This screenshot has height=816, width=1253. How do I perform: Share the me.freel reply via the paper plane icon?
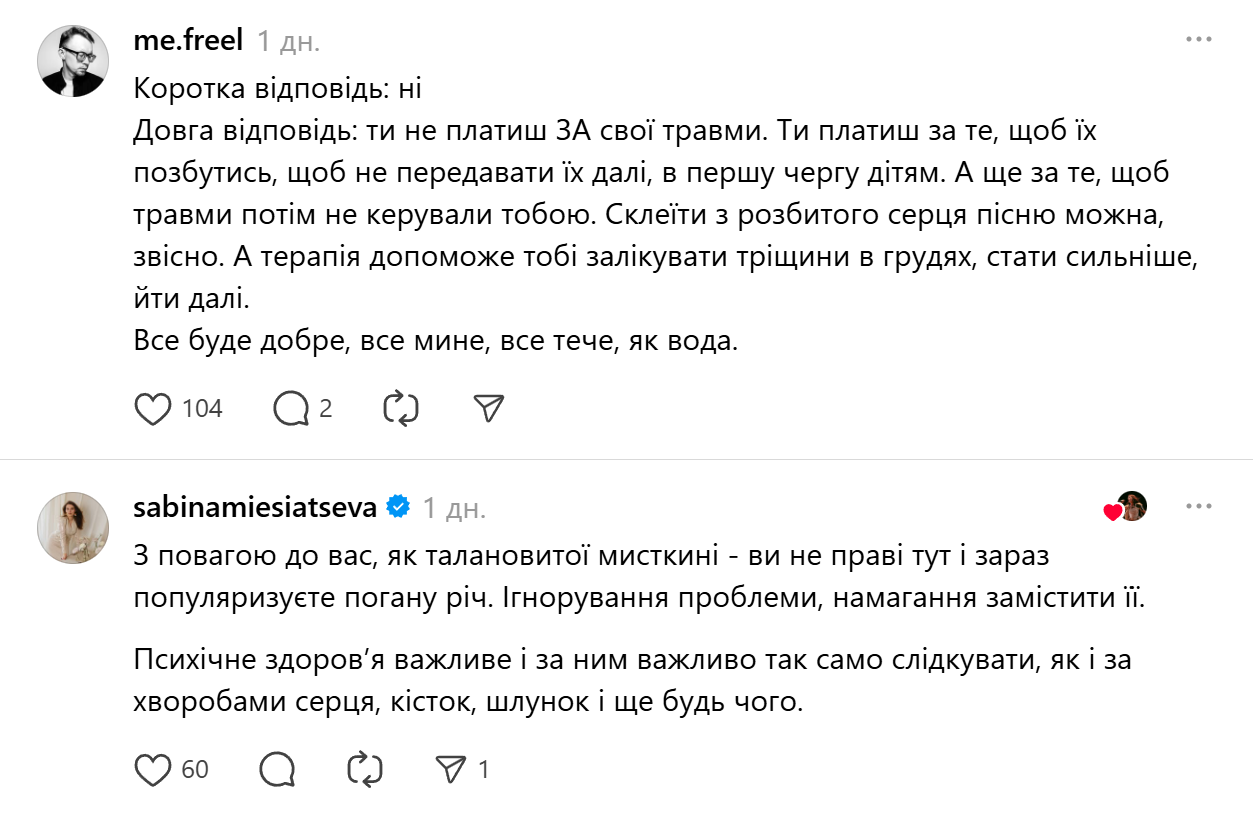pyautogui.click(x=488, y=409)
